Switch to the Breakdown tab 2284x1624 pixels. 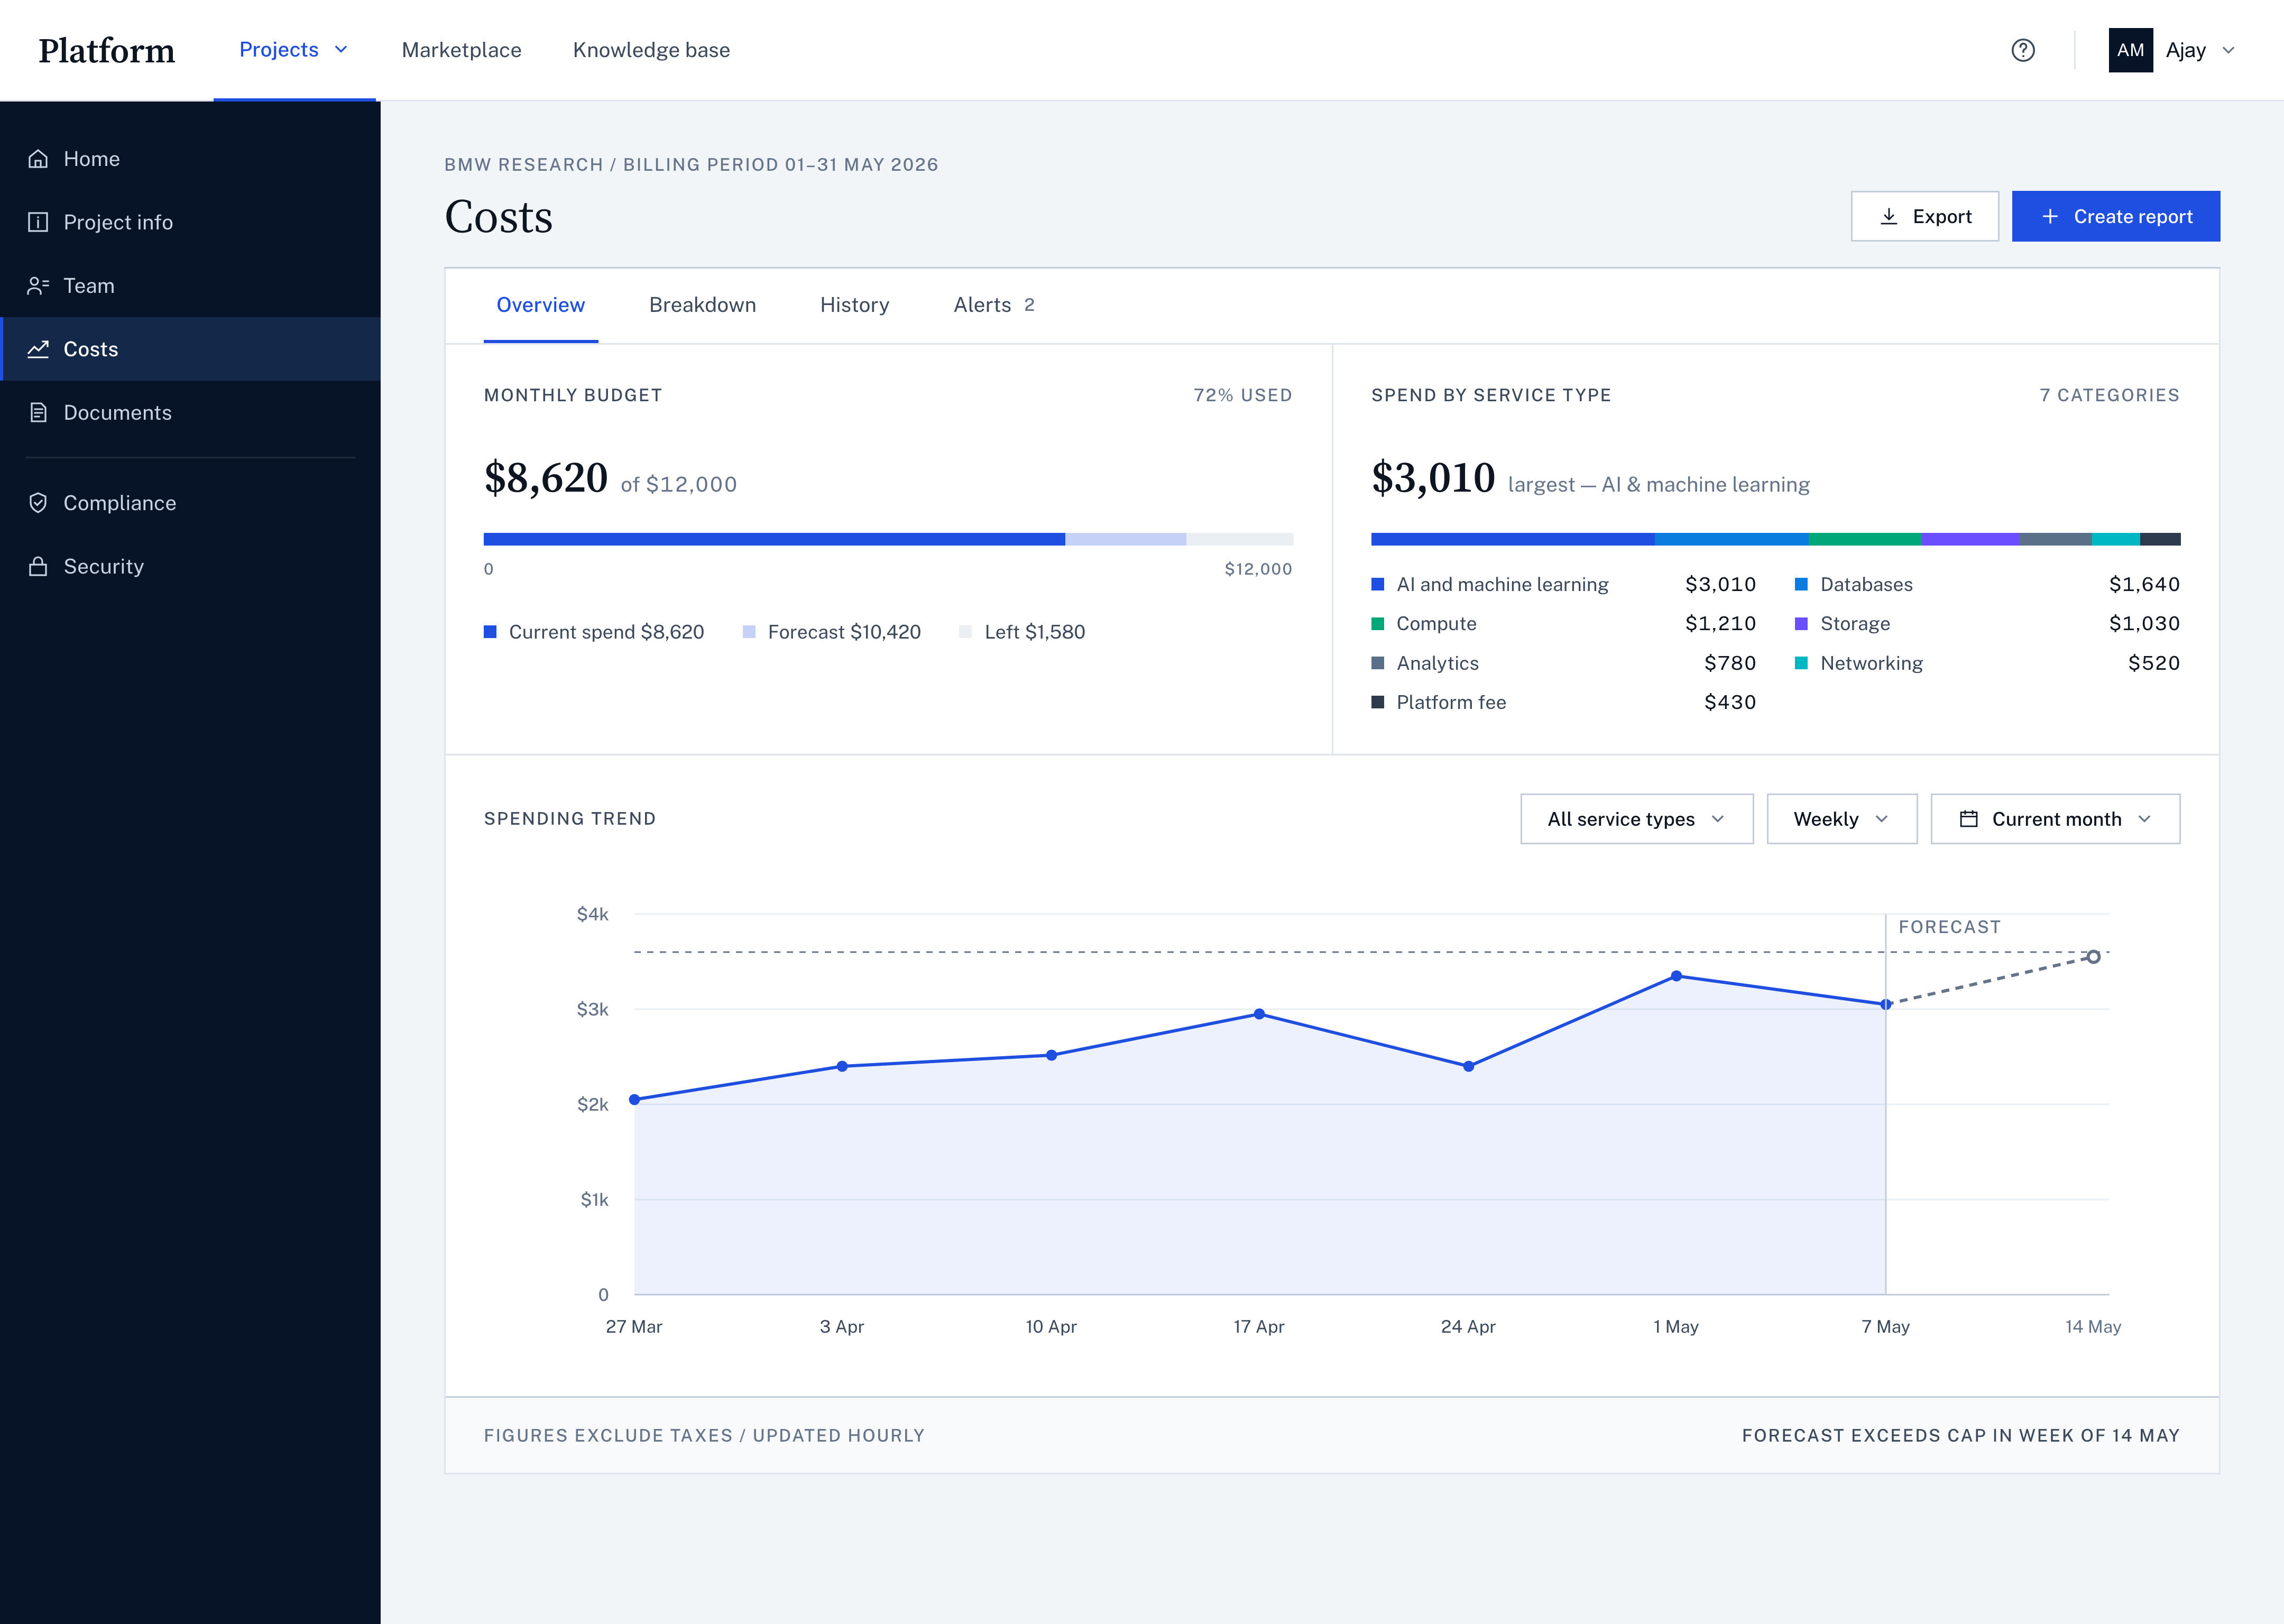coord(703,305)
